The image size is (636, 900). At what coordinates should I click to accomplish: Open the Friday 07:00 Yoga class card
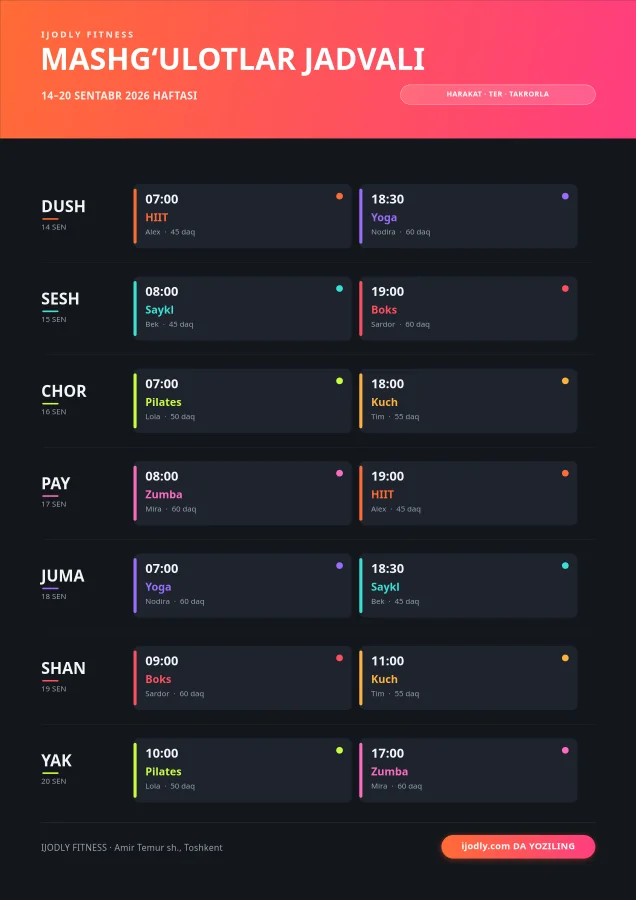(242, 585)
